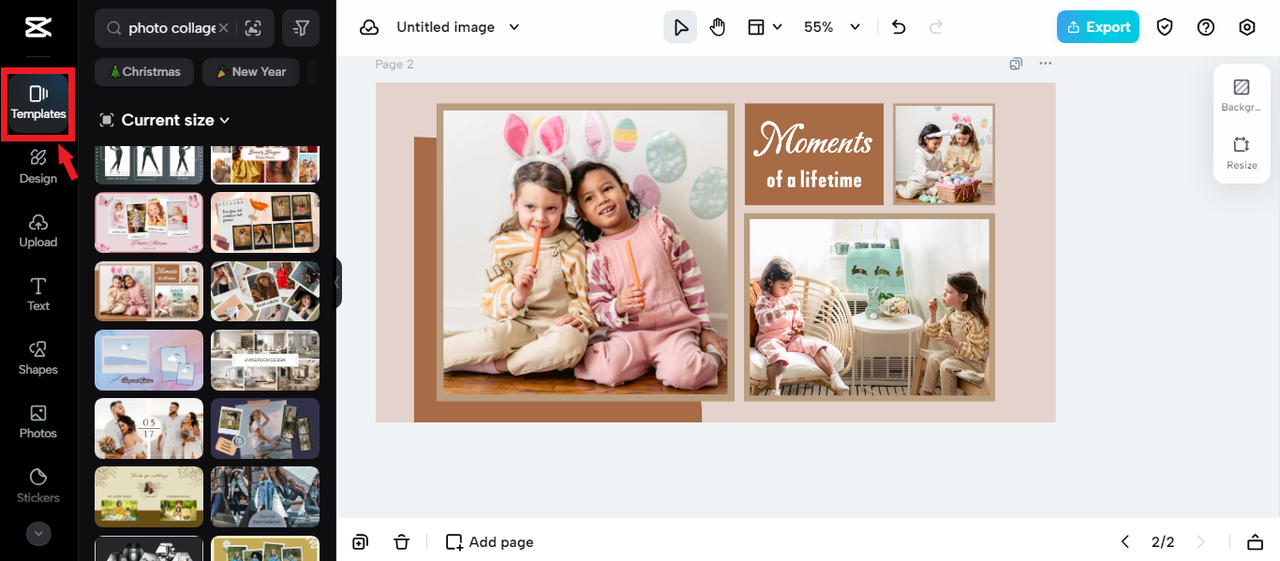
Task: Choose the dark navy photo collage template
Action: pyautogui.click(x=265, y=428)
